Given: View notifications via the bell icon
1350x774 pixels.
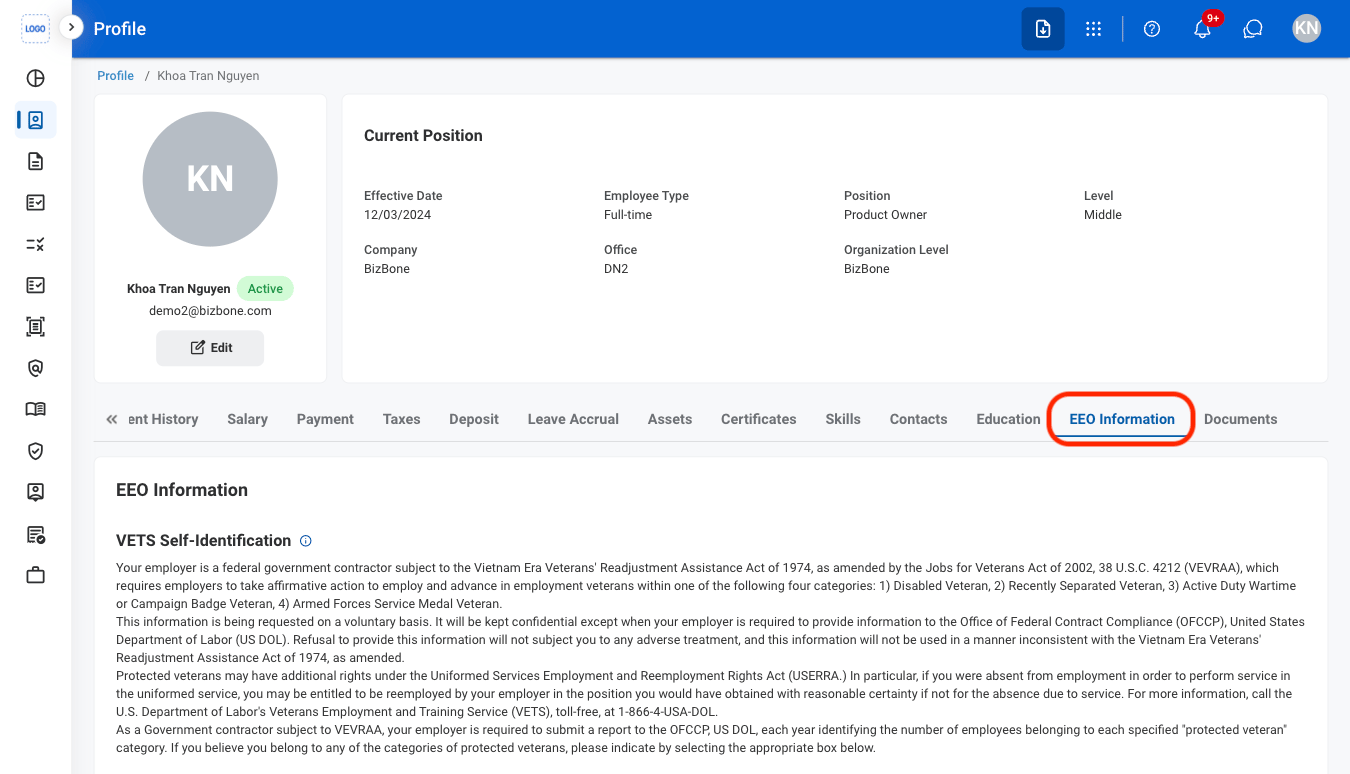Looking at the screenshot, I should pos(1203,29).
